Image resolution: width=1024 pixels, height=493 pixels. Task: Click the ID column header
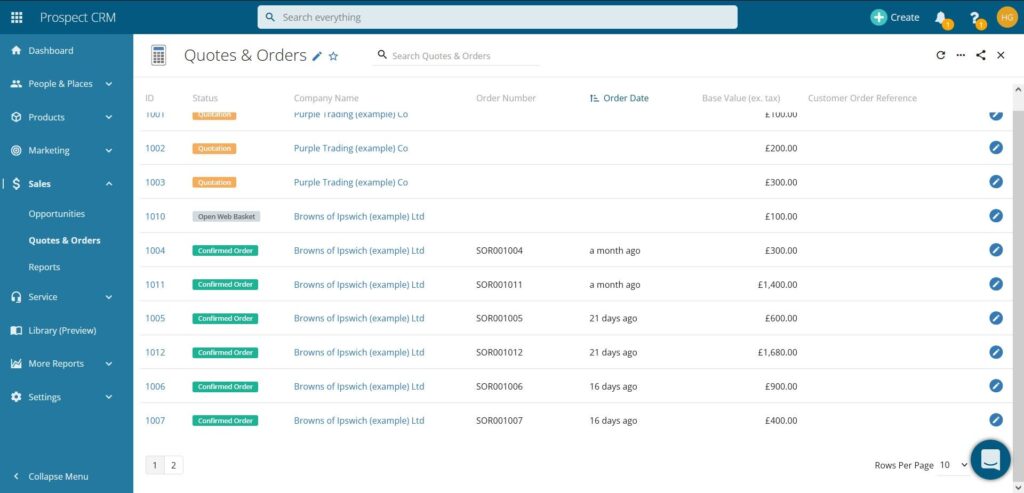click(x=150, y=99)
